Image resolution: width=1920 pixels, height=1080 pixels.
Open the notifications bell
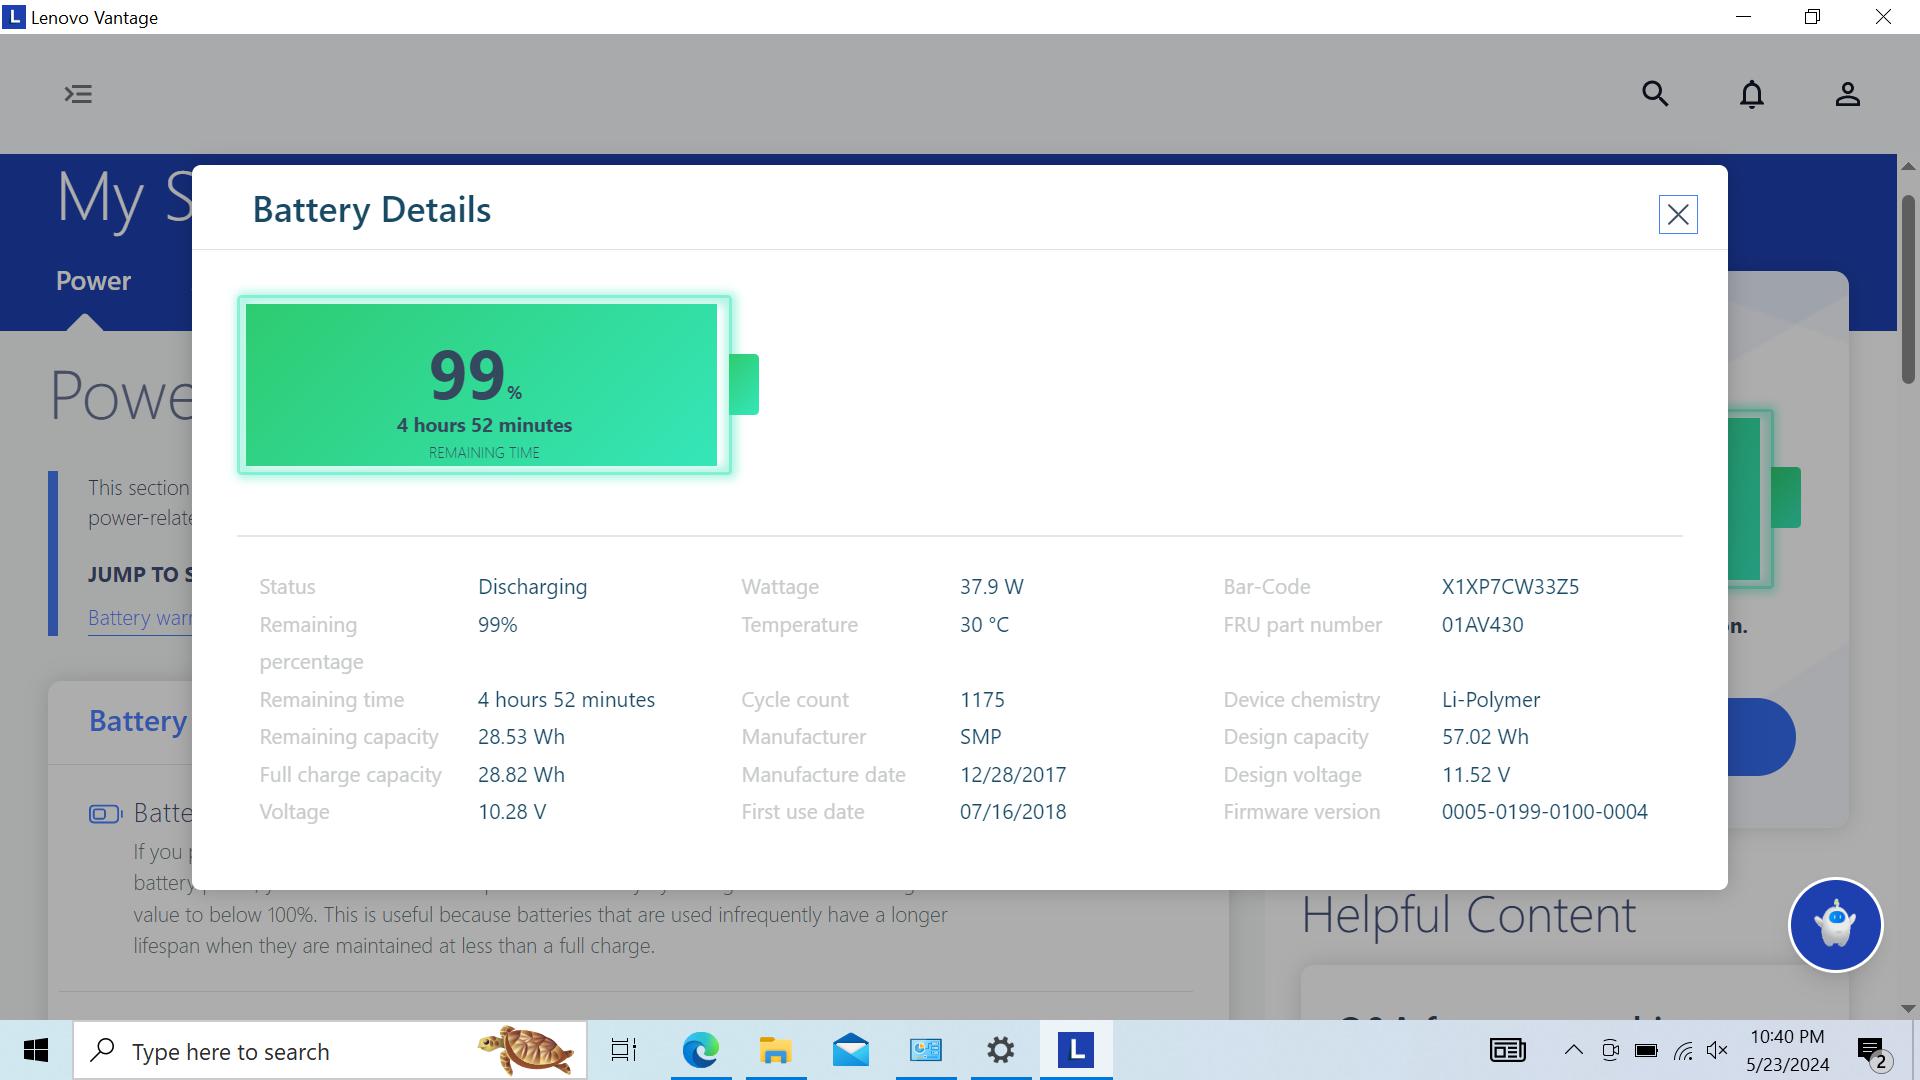pyautogui.click(x=1751, y=94)
